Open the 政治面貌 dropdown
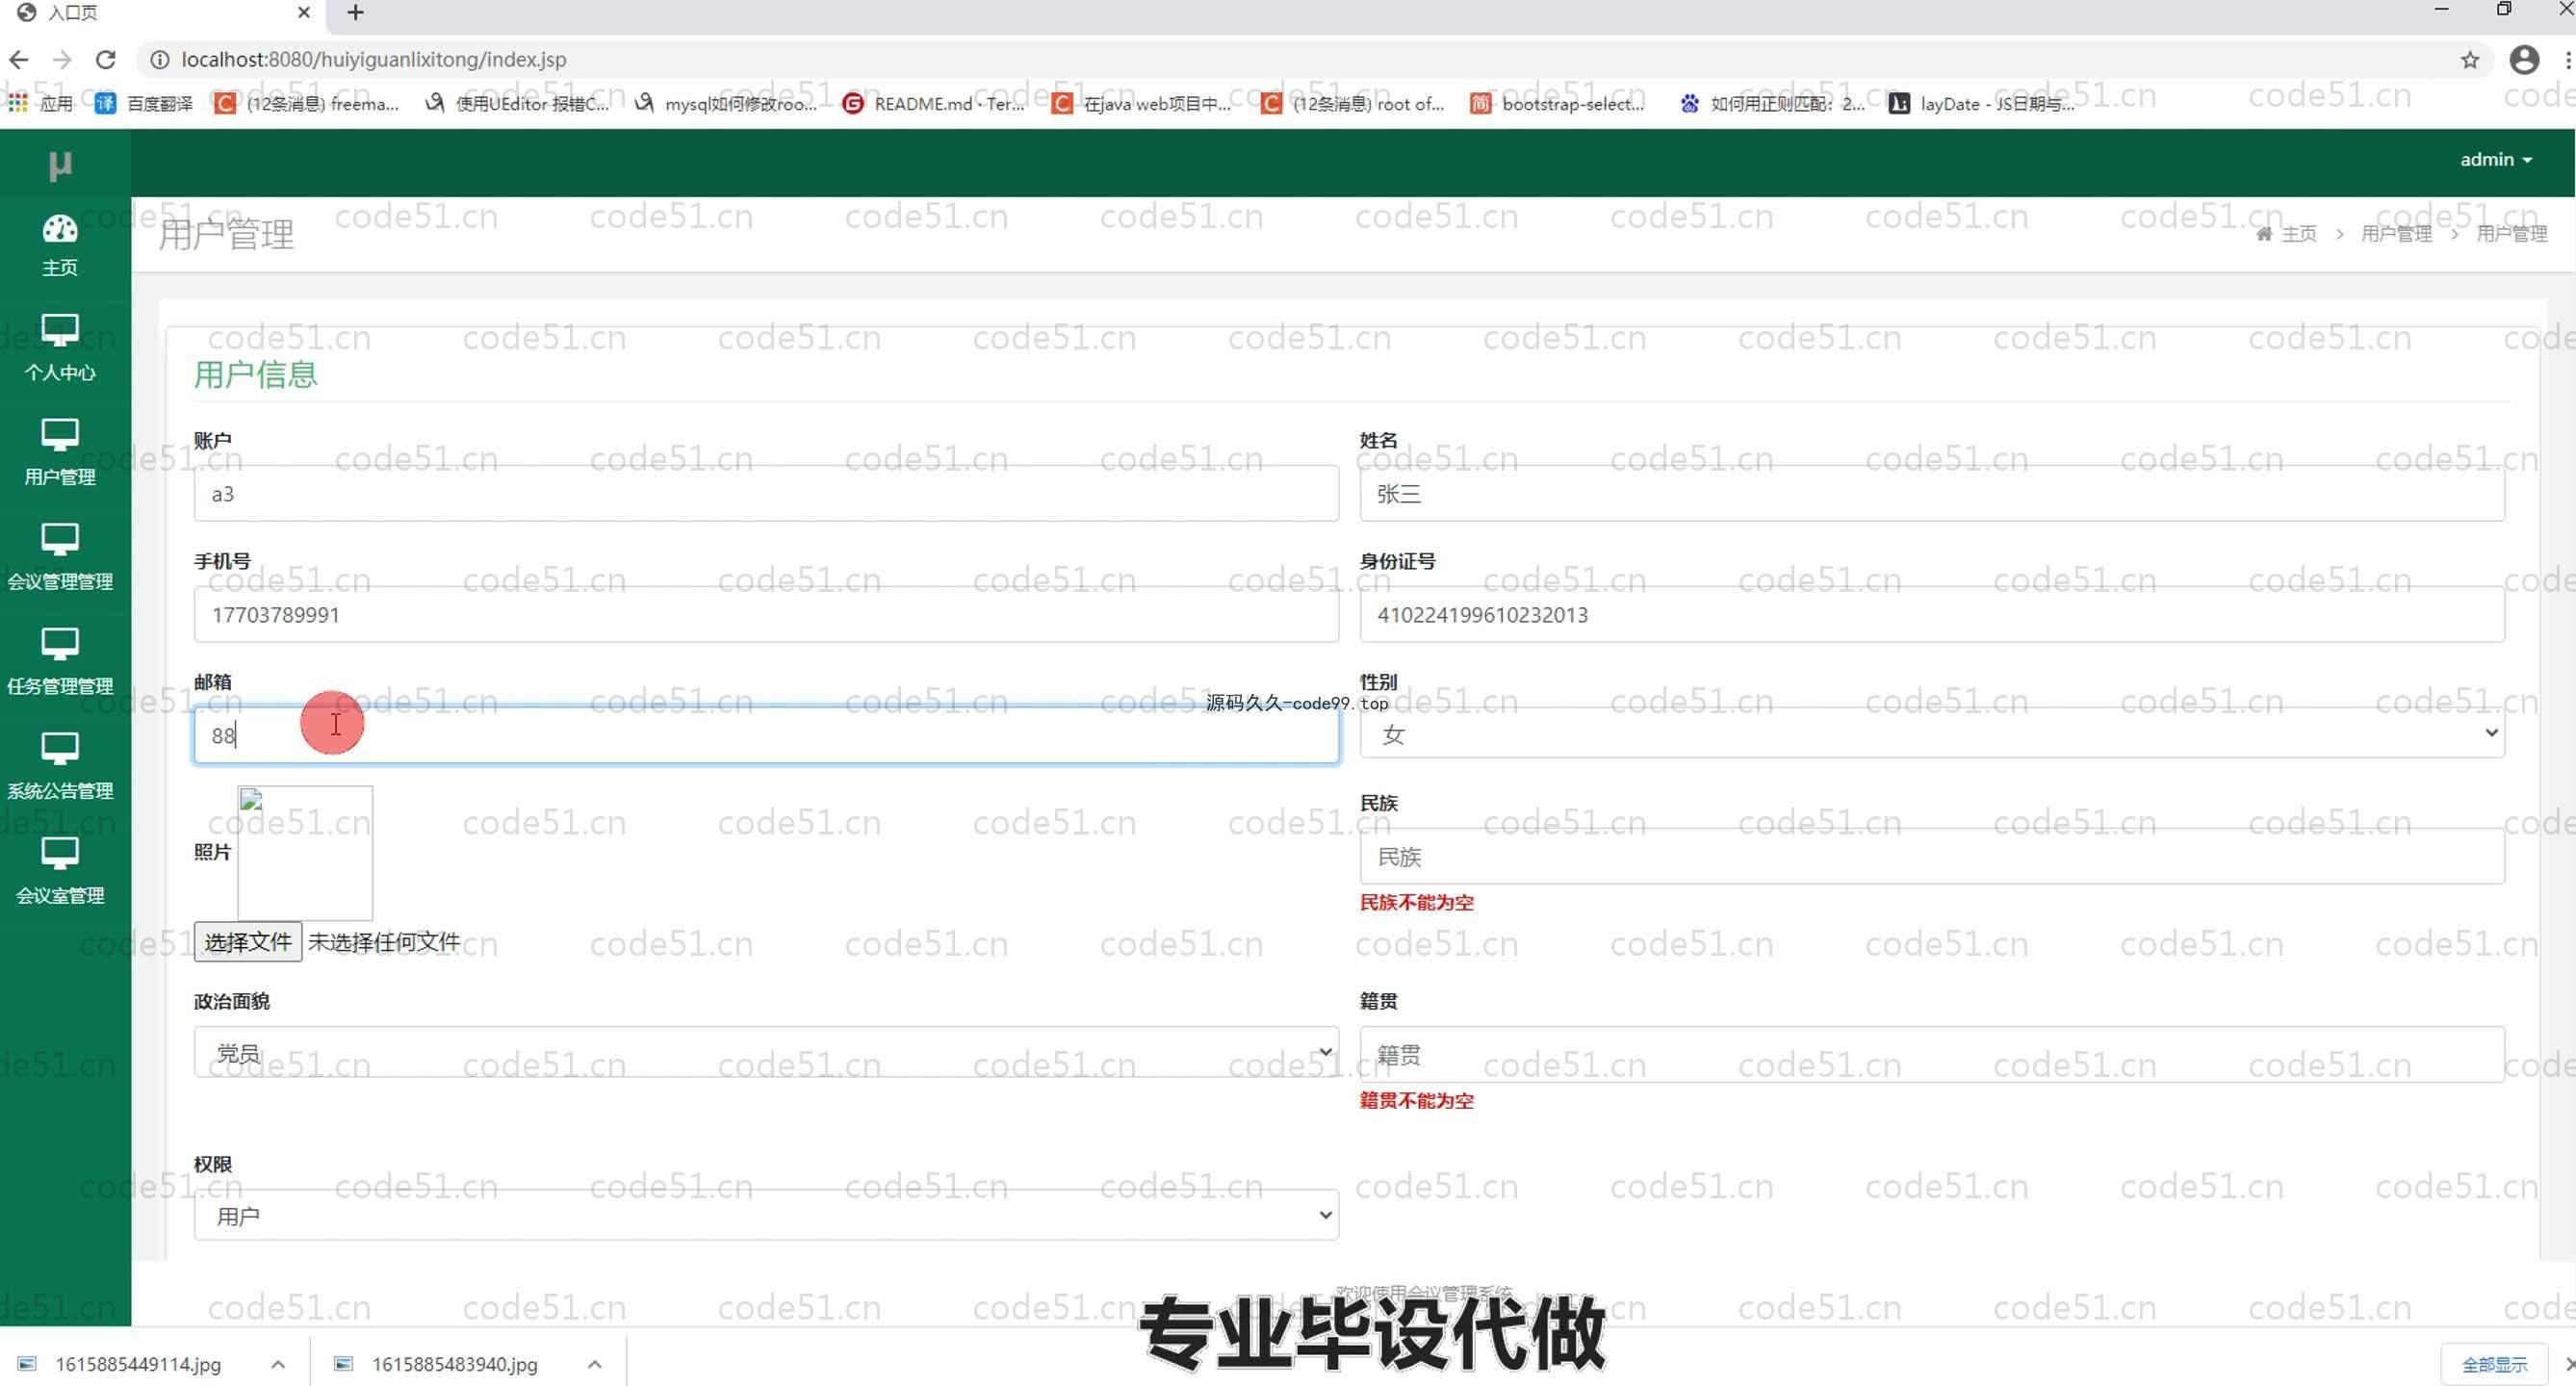This screenshot has width=2576, height=1386. 765,1053
